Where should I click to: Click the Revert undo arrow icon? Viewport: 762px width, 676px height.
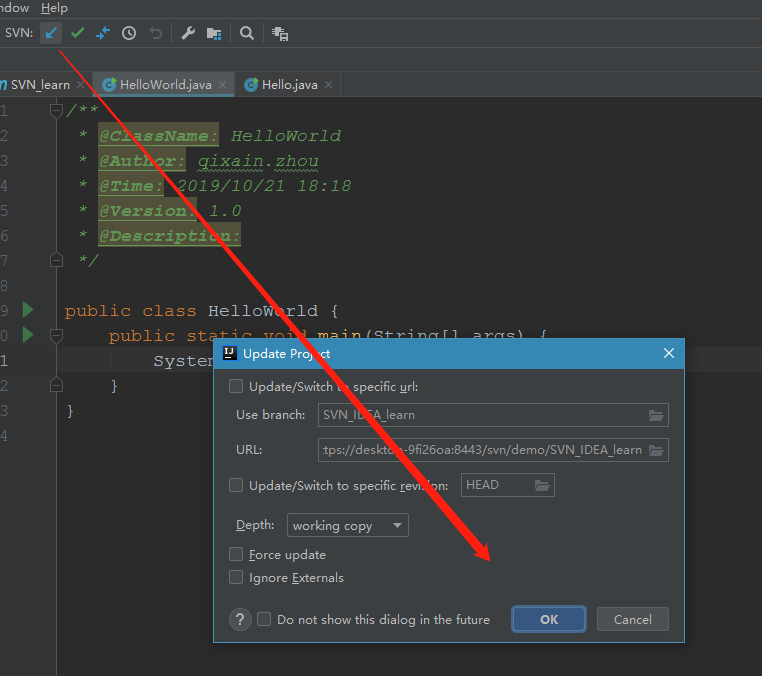click(x=156, y=33)
